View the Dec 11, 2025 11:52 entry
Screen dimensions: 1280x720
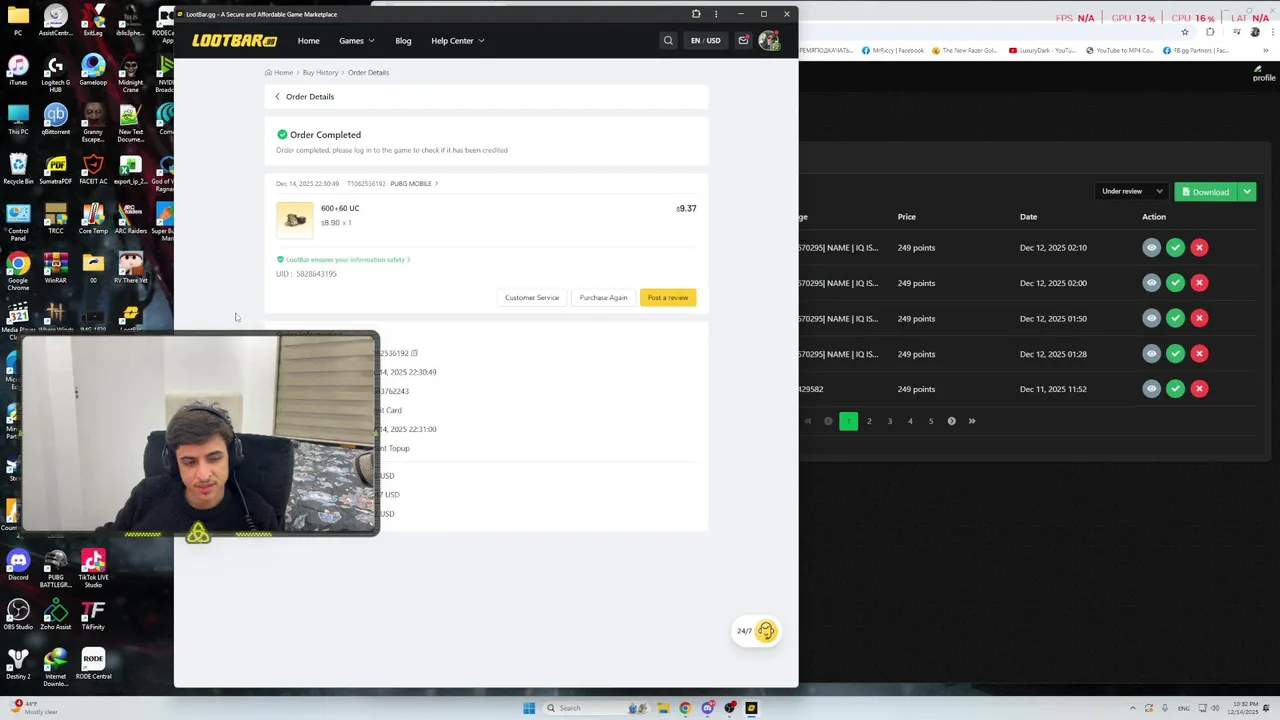click(1151, 389)
